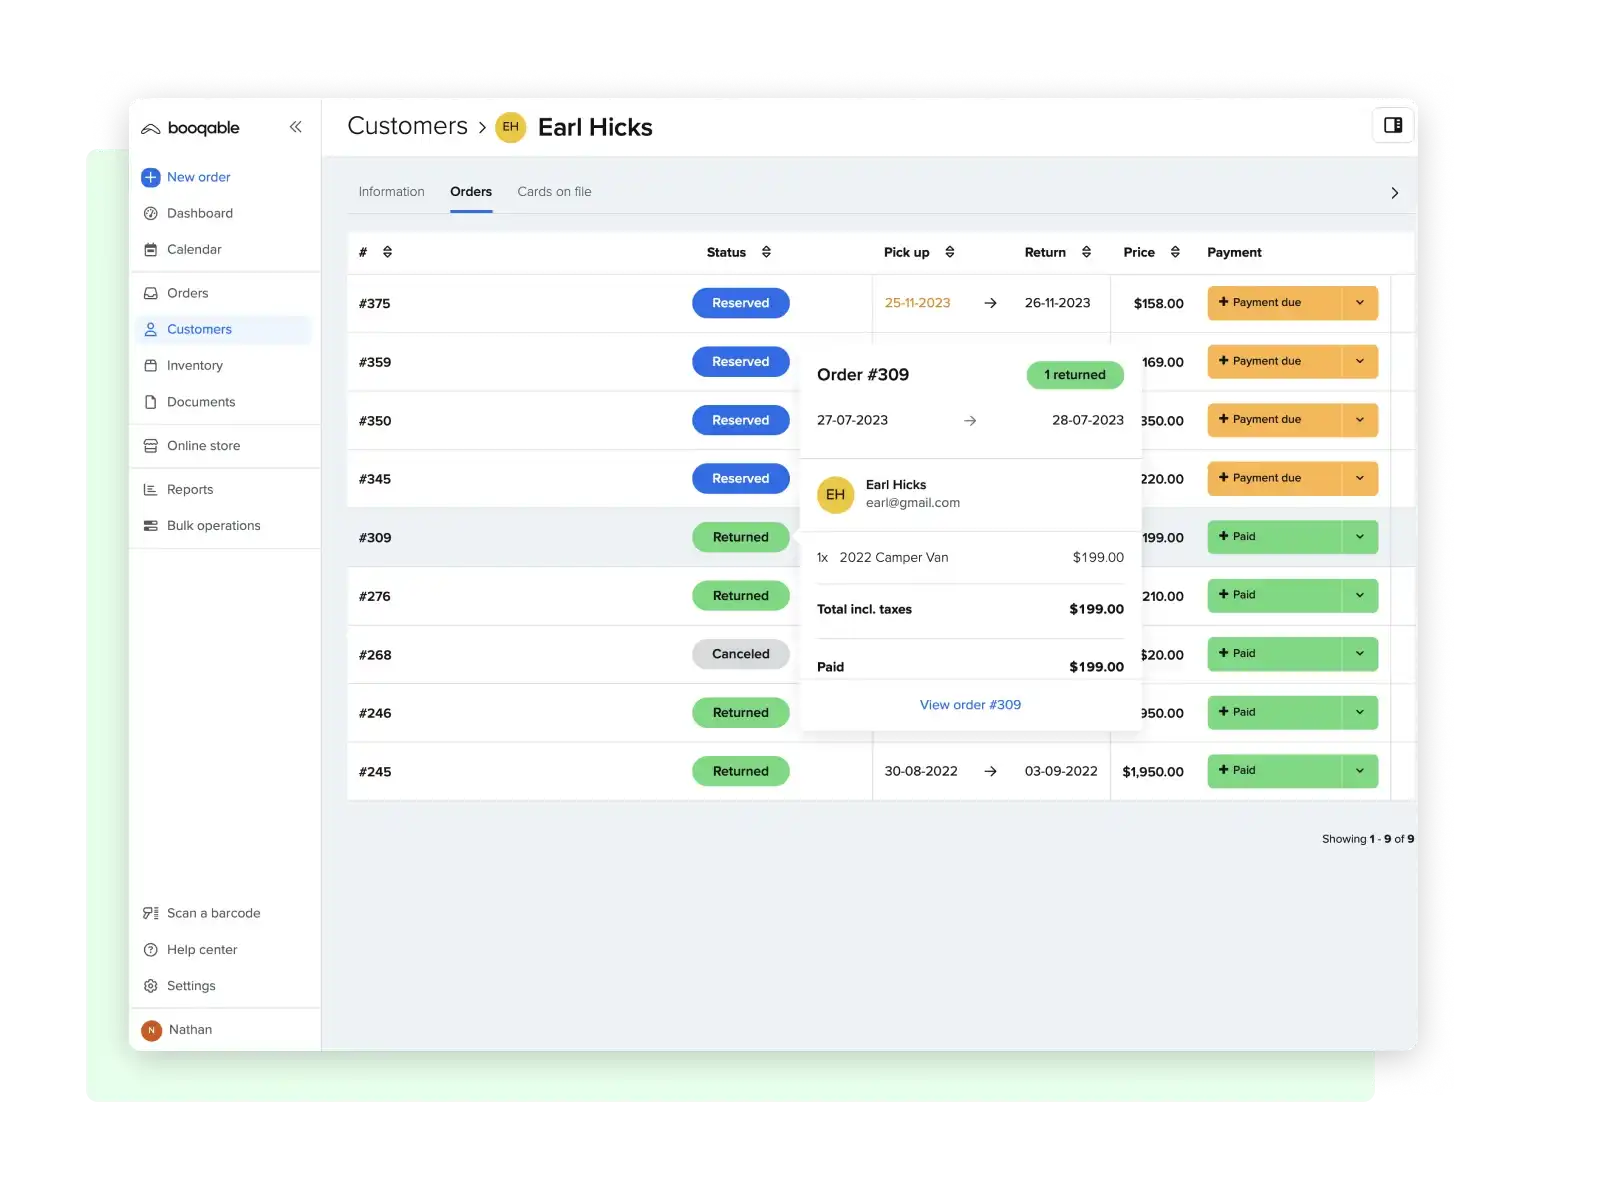Open the Nathan user profile
The image size is (1600, 1200).
pos(190,1030)
